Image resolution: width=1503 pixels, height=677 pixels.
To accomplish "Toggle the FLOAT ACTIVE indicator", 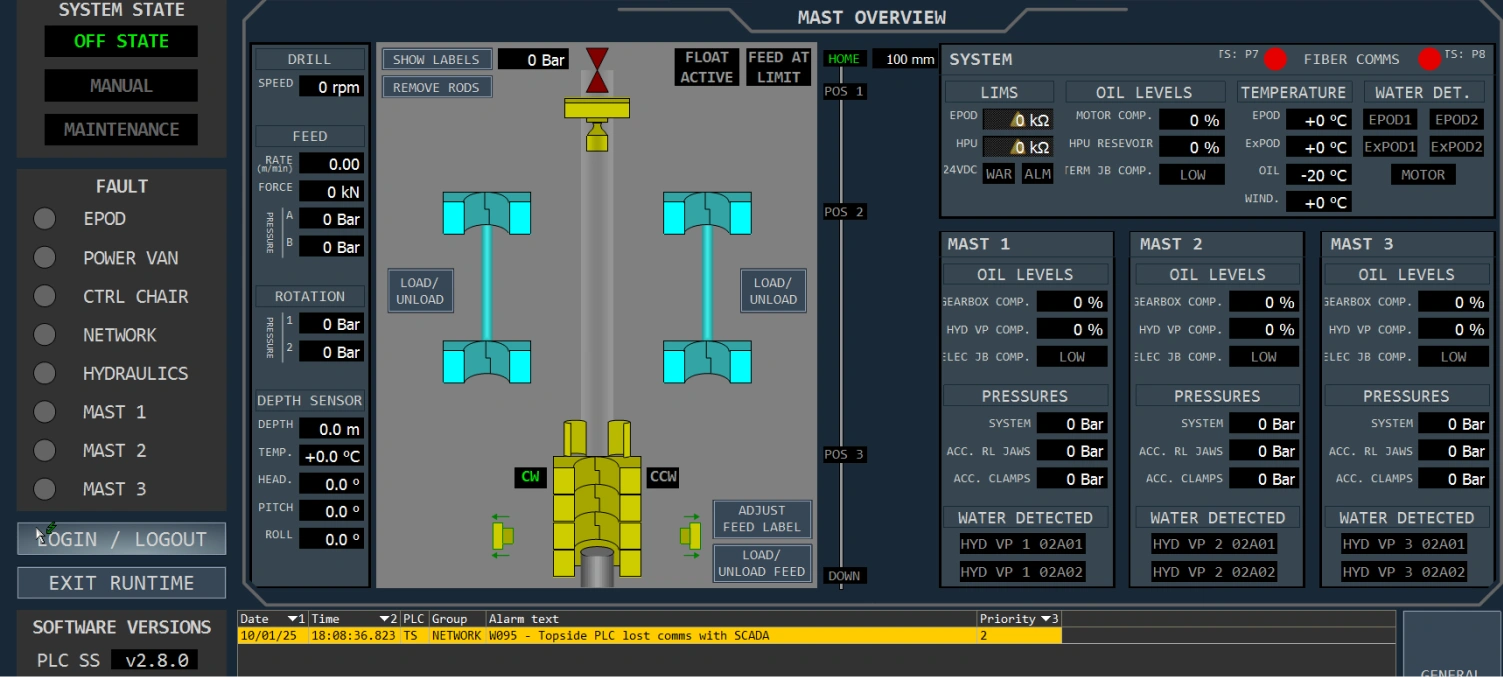I will (x=707, y=67).
